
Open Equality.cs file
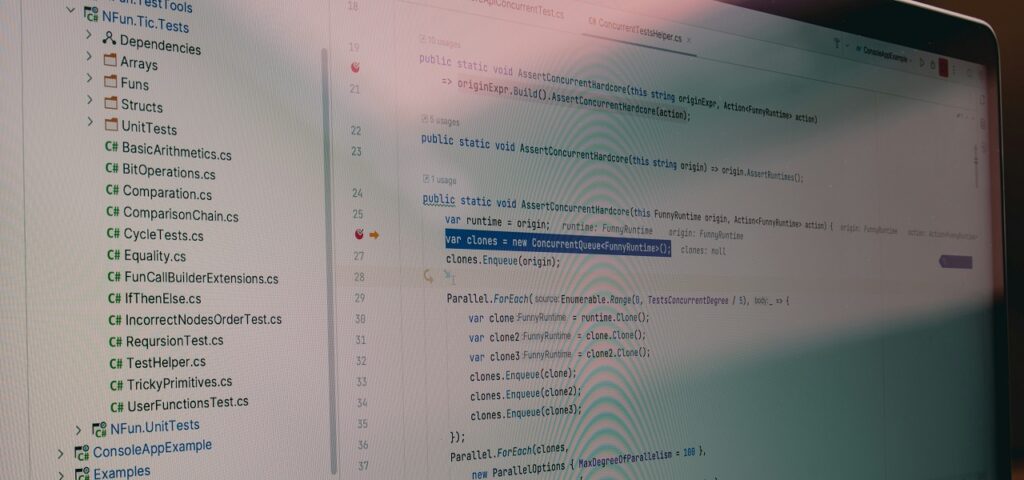point(155,256)
